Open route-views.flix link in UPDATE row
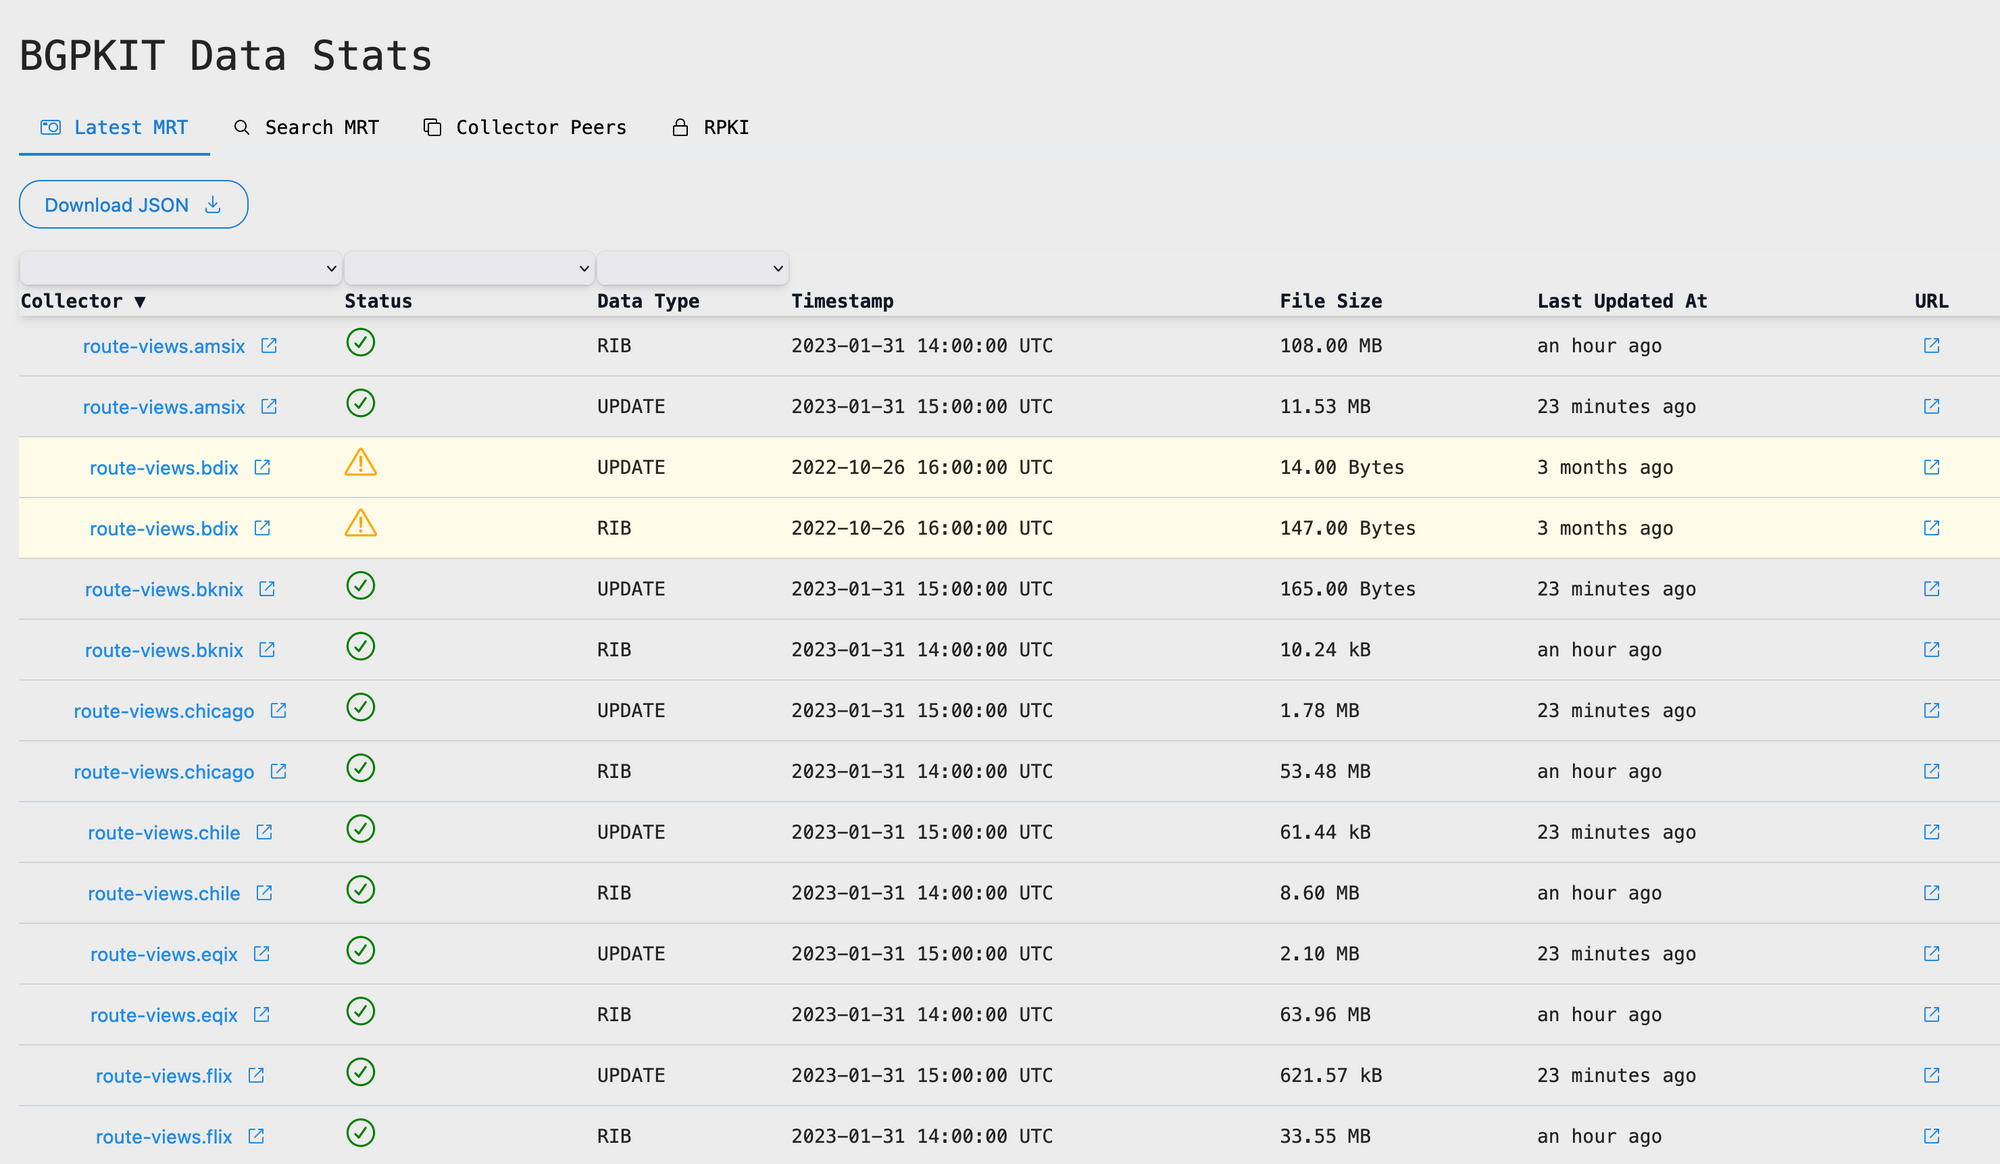This screenshot has height=1164, width=2000. pos(164,1076)
